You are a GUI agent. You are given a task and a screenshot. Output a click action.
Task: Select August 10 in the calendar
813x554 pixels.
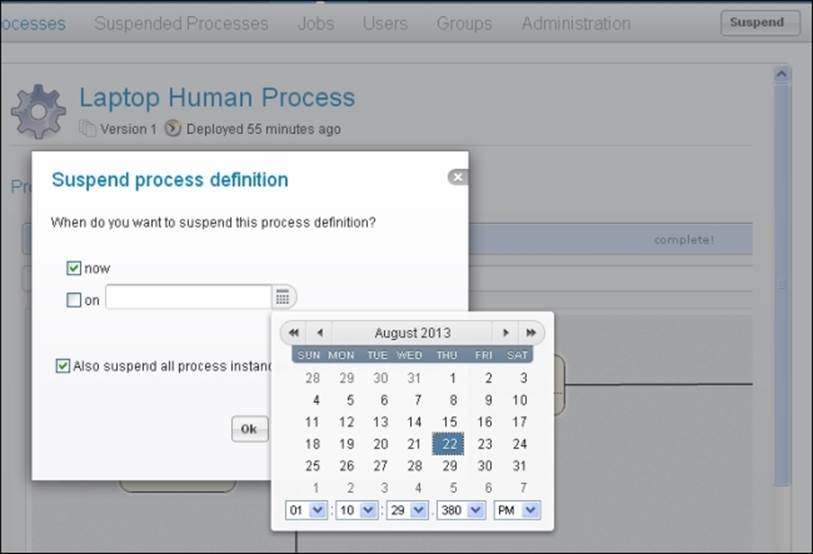520,400
